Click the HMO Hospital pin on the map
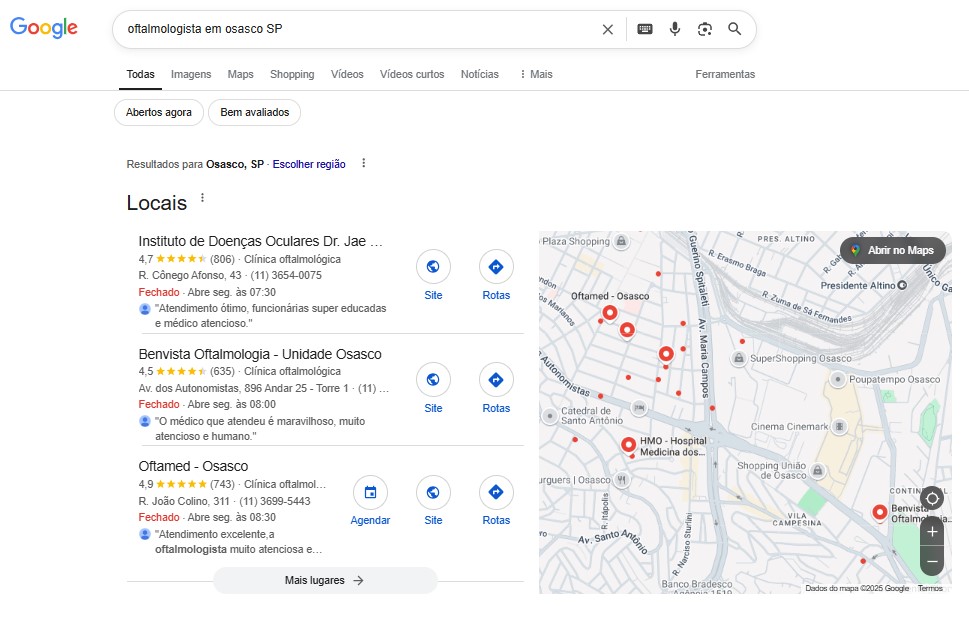 click(628, 445)
